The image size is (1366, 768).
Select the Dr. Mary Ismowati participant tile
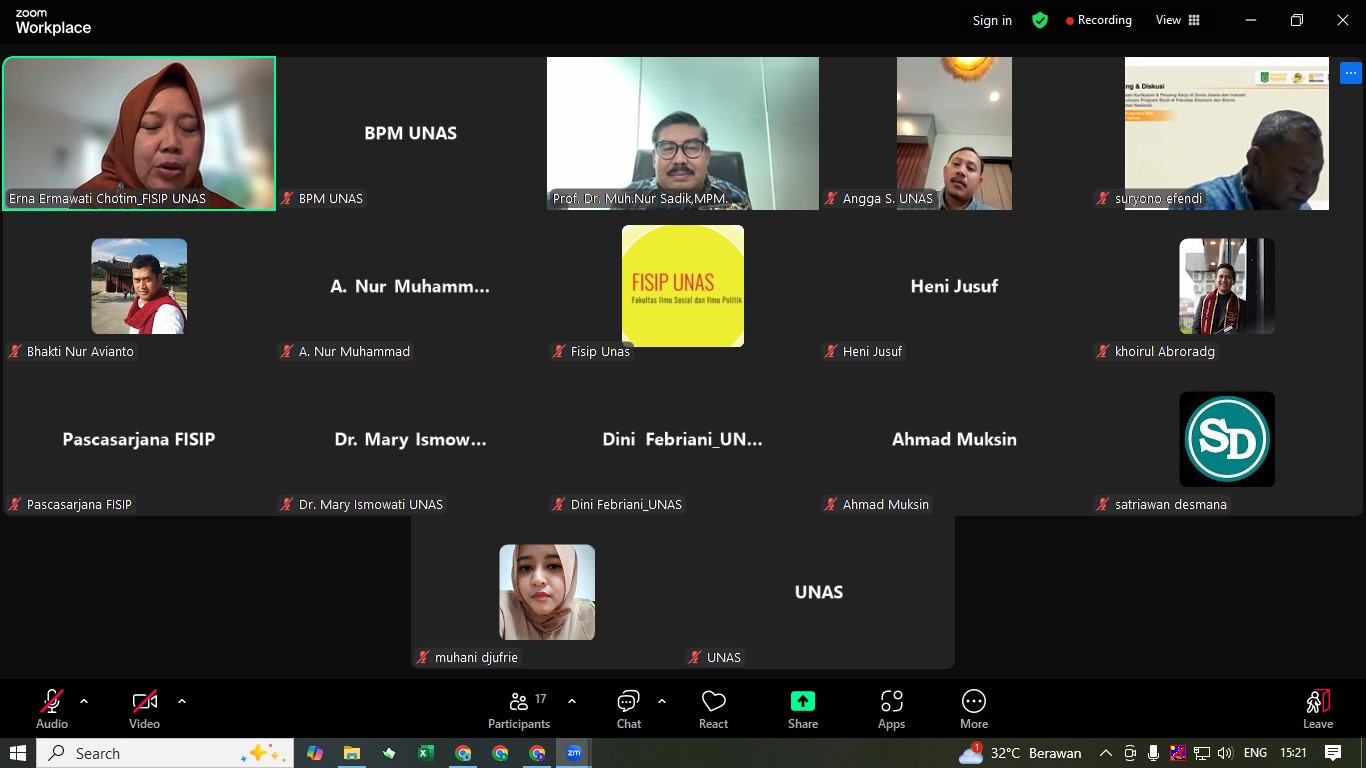[x=411, y=439]
